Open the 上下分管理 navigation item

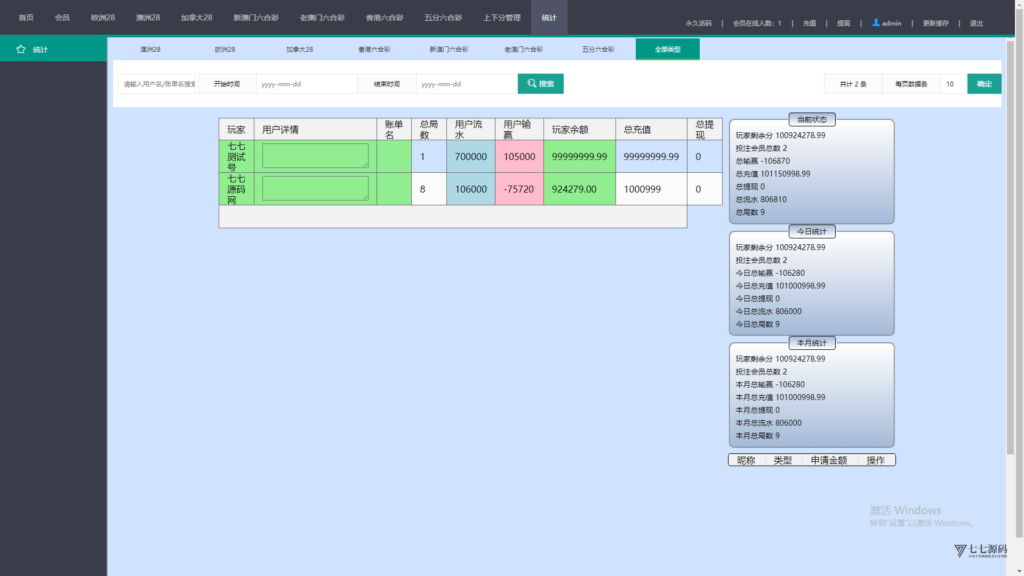pyautogui.click(x=501, y=18)
